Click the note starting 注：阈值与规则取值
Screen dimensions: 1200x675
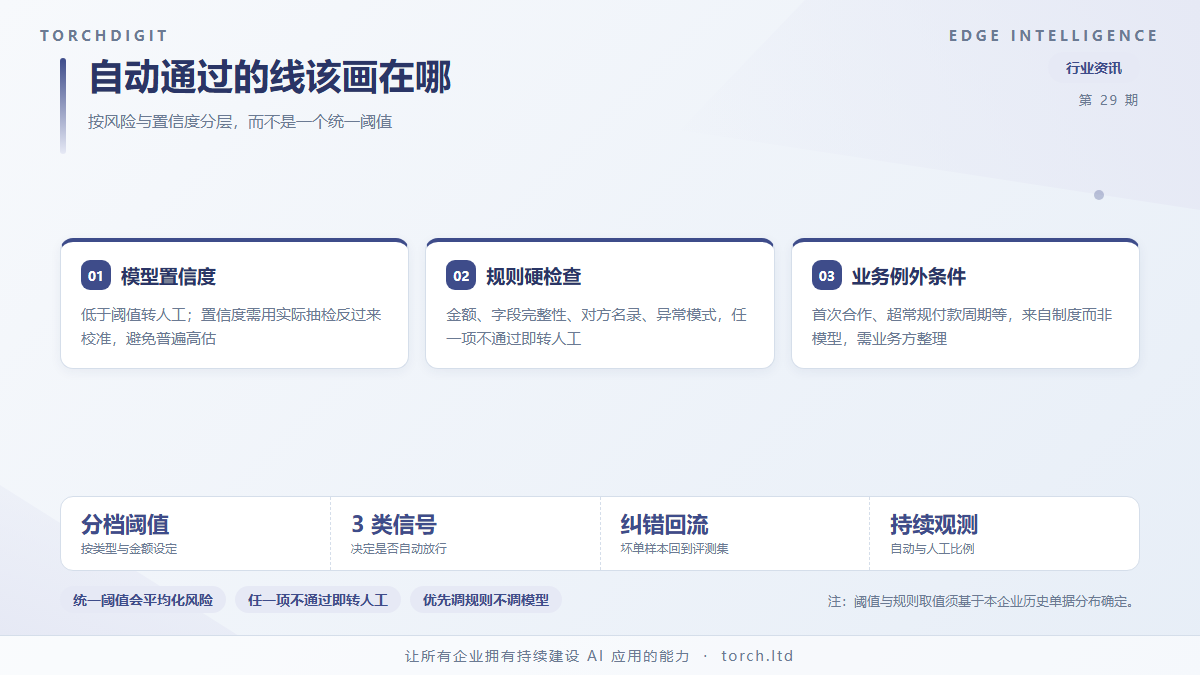[983, 601]
